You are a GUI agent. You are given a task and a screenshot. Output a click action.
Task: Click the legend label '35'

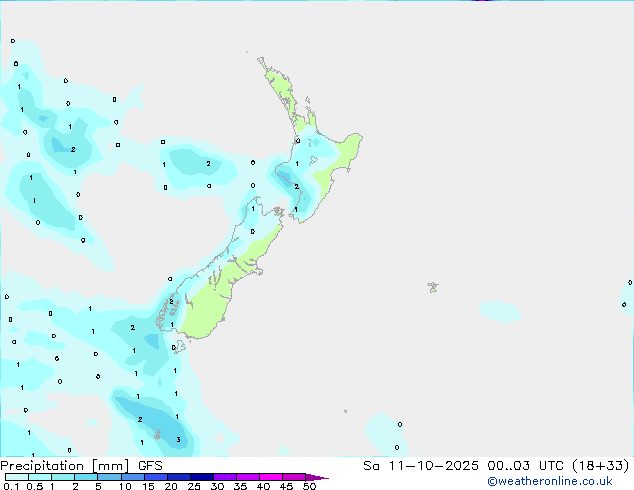[x=240, y=486]
